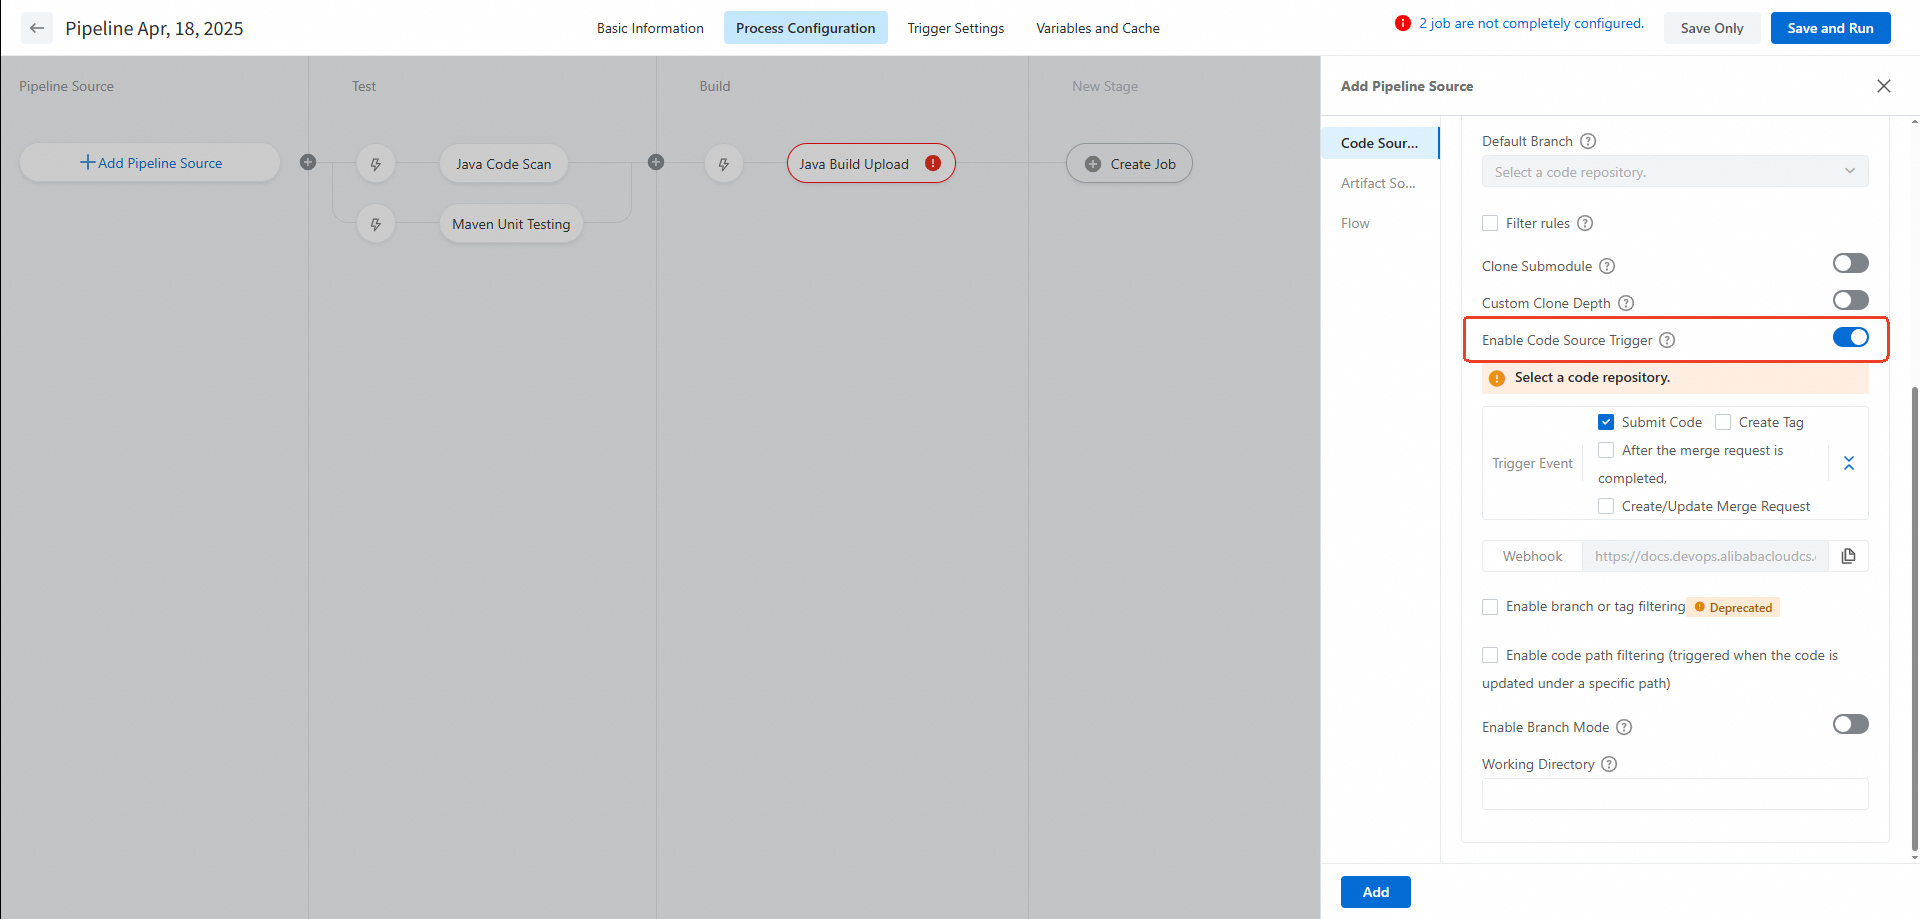The image size is (1920, 919).
Task: Collapse the Trigger Event options
Action: click(x=1849, y=463)
